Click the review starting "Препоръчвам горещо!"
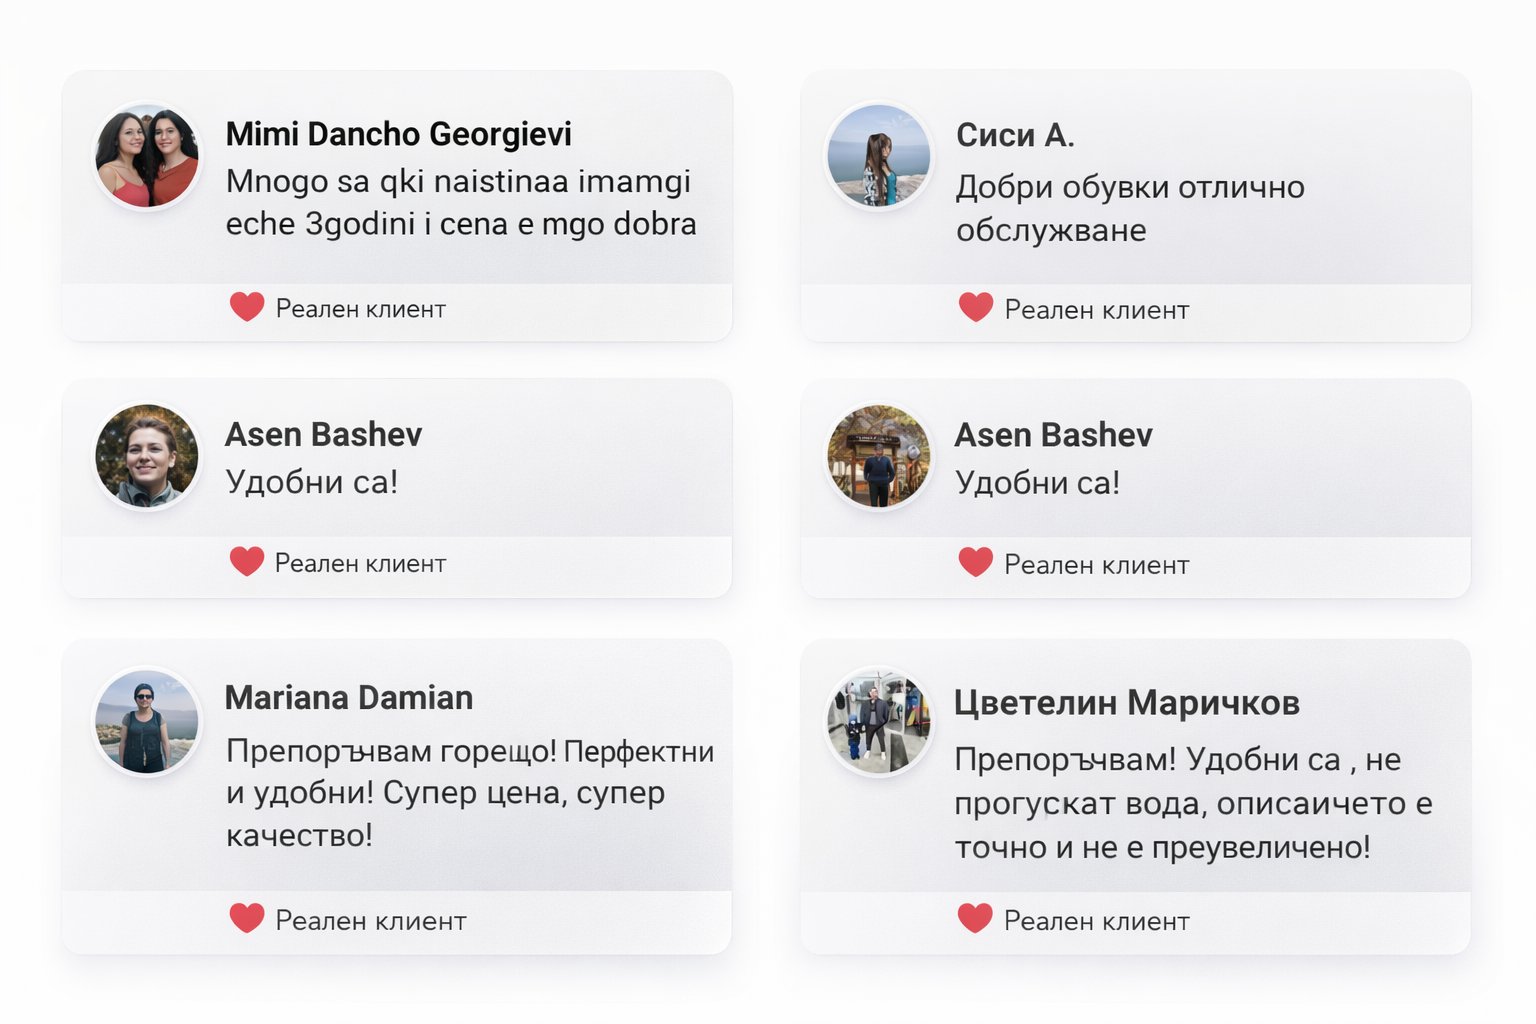This screenshot has height=1024, width=1536. pyautogui.click(x=469, y=792)
